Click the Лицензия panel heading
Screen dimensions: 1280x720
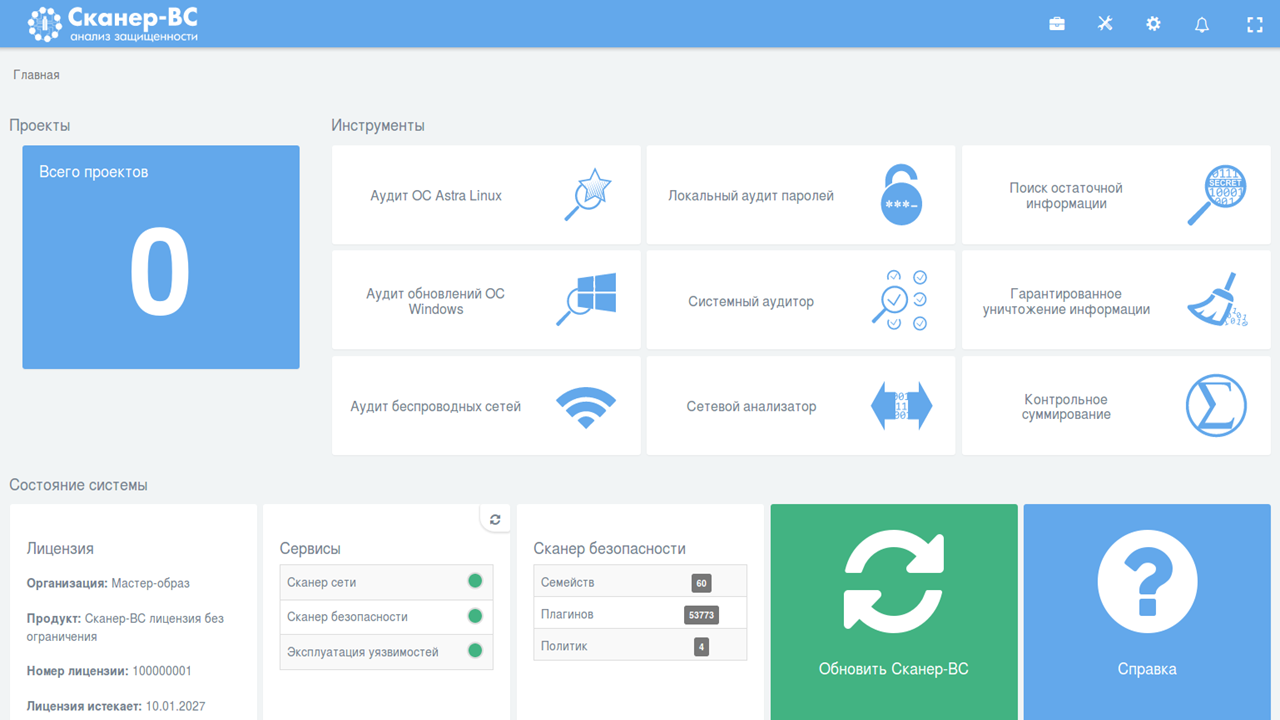(x=60, y=548)
